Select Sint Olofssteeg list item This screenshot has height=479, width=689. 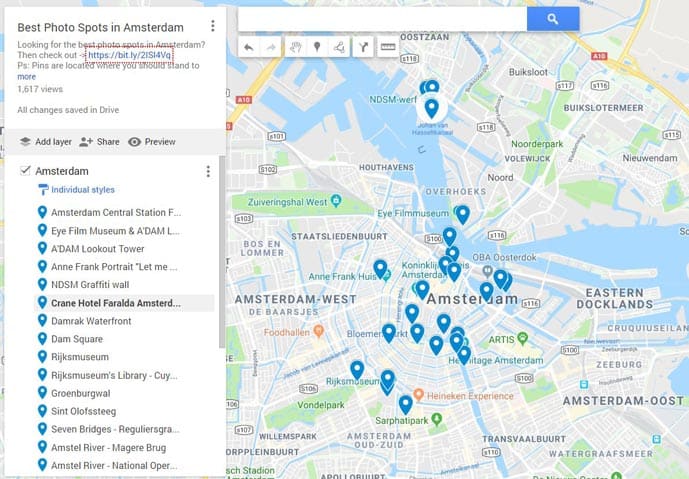(124, 411)
